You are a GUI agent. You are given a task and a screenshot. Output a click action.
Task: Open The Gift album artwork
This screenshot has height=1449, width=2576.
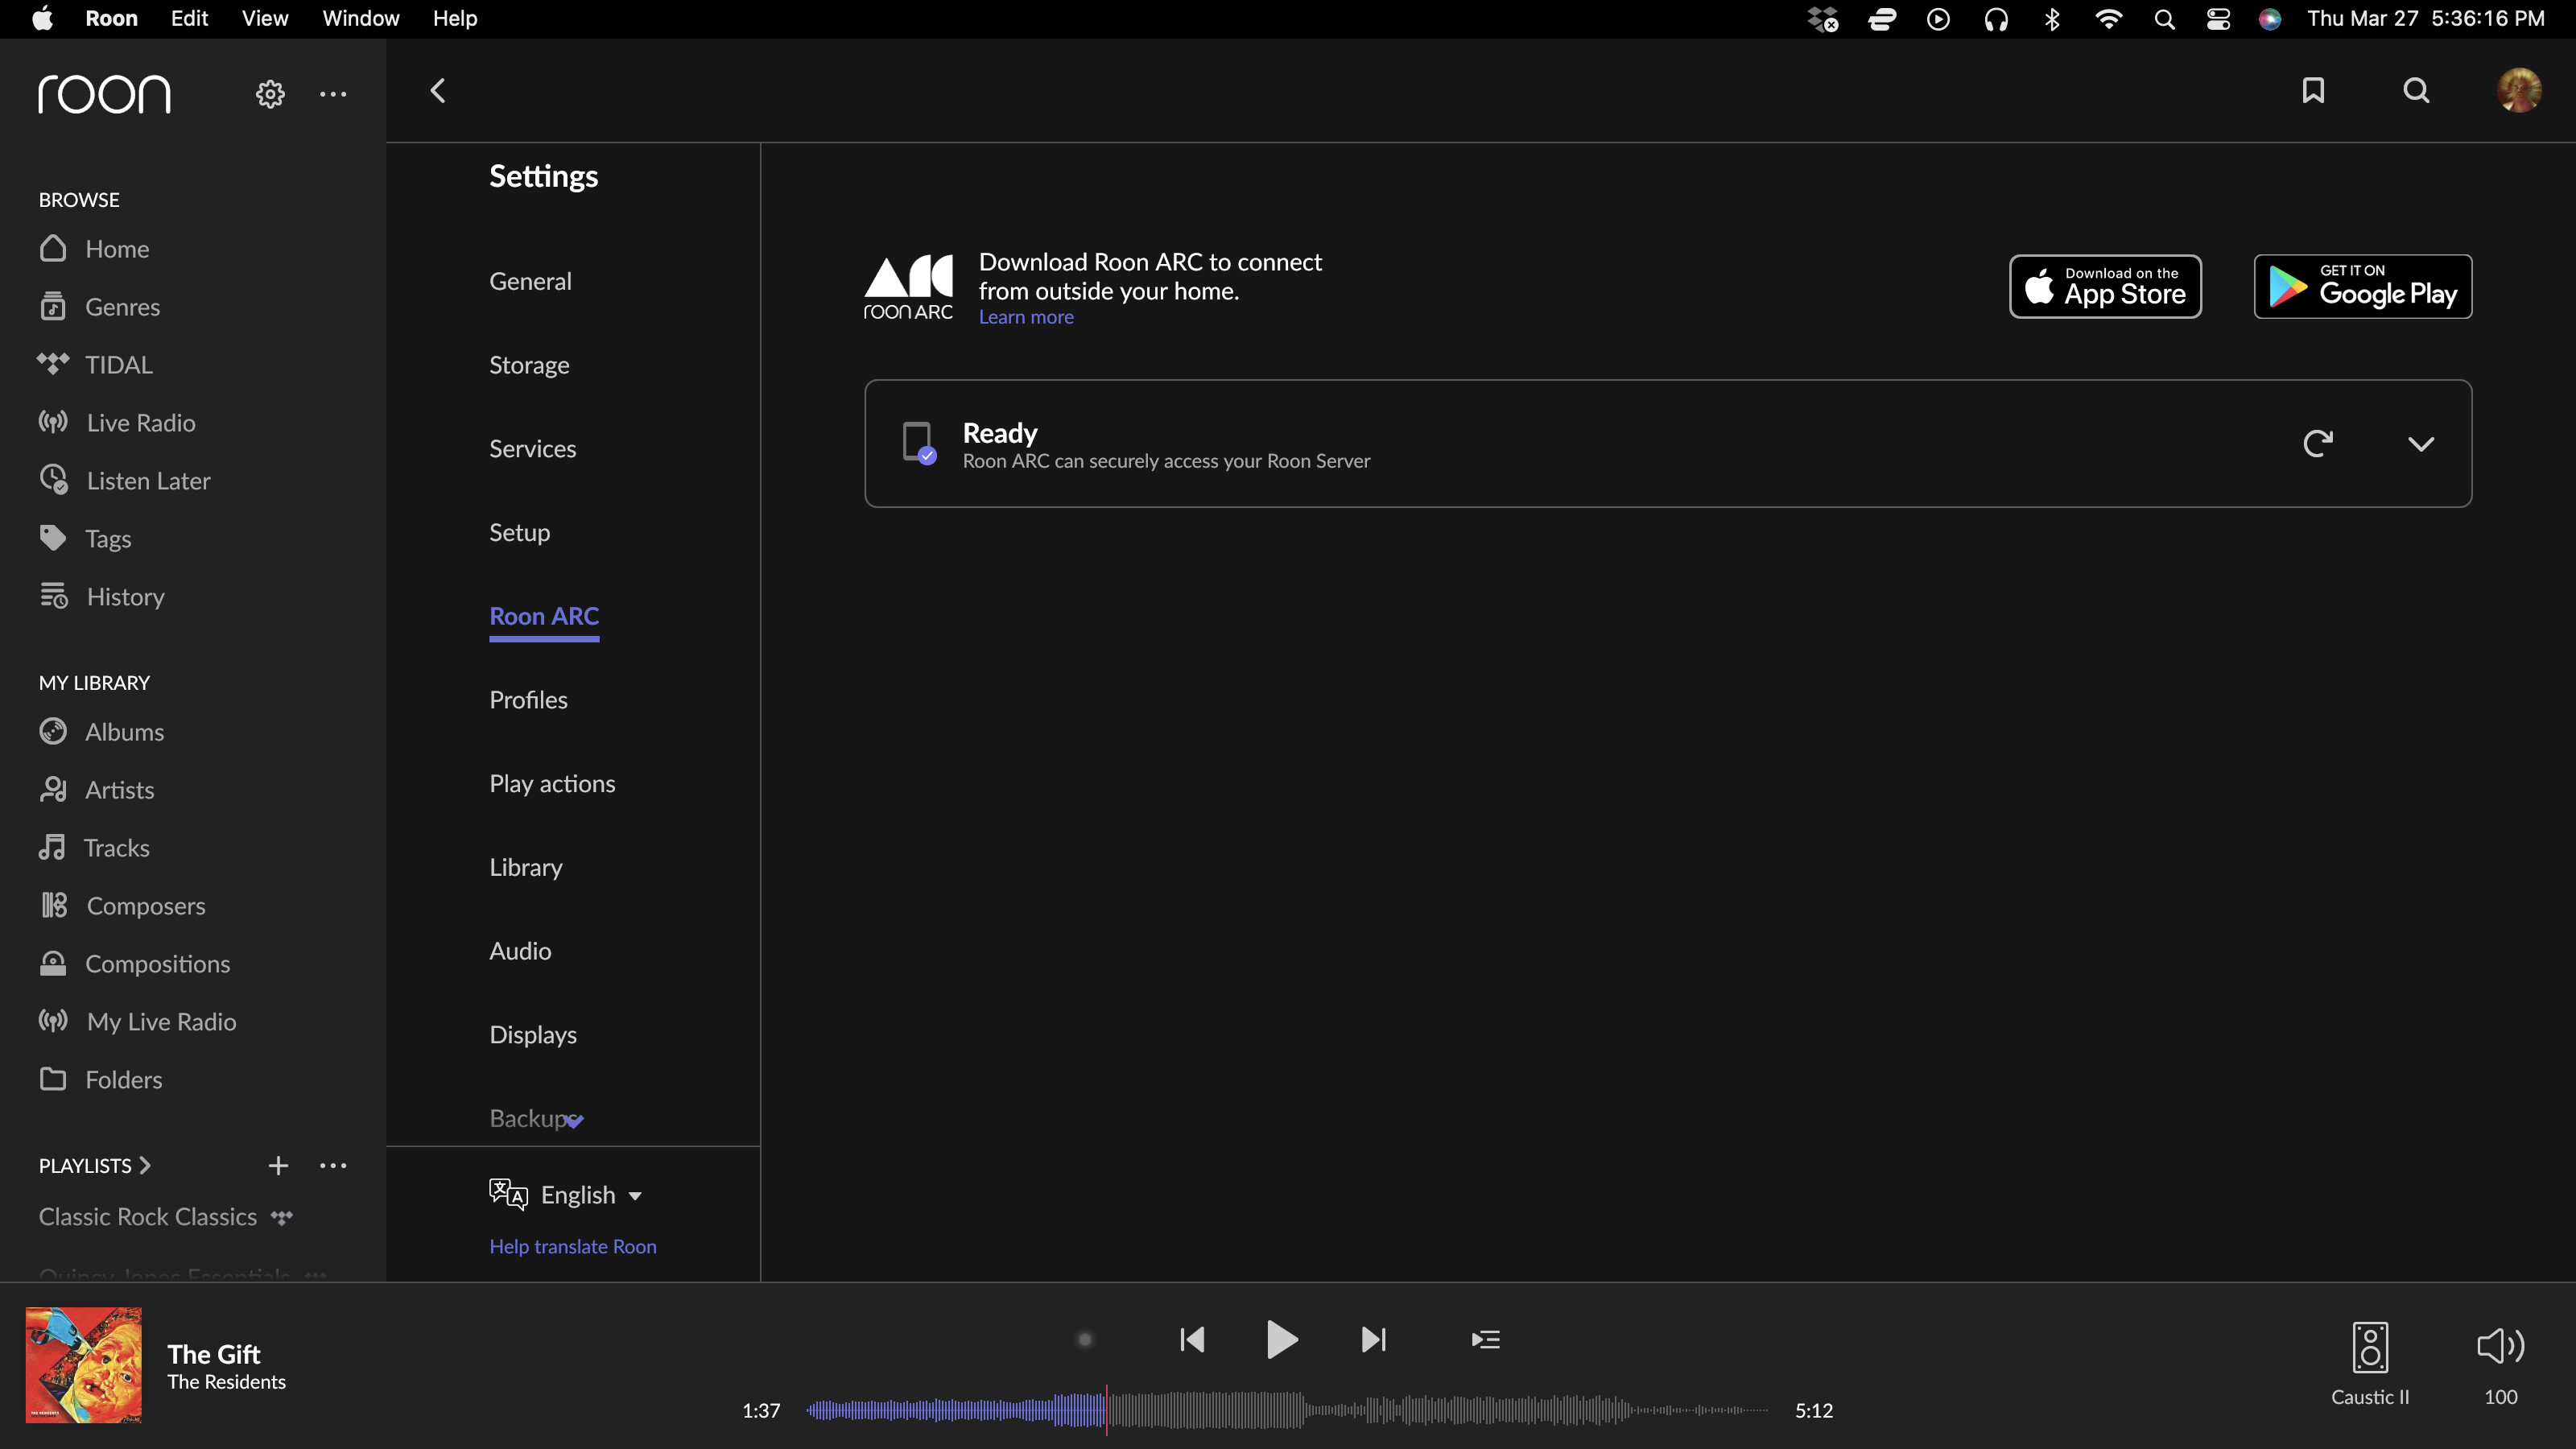pyautogui.click(x=83, y=1365)
